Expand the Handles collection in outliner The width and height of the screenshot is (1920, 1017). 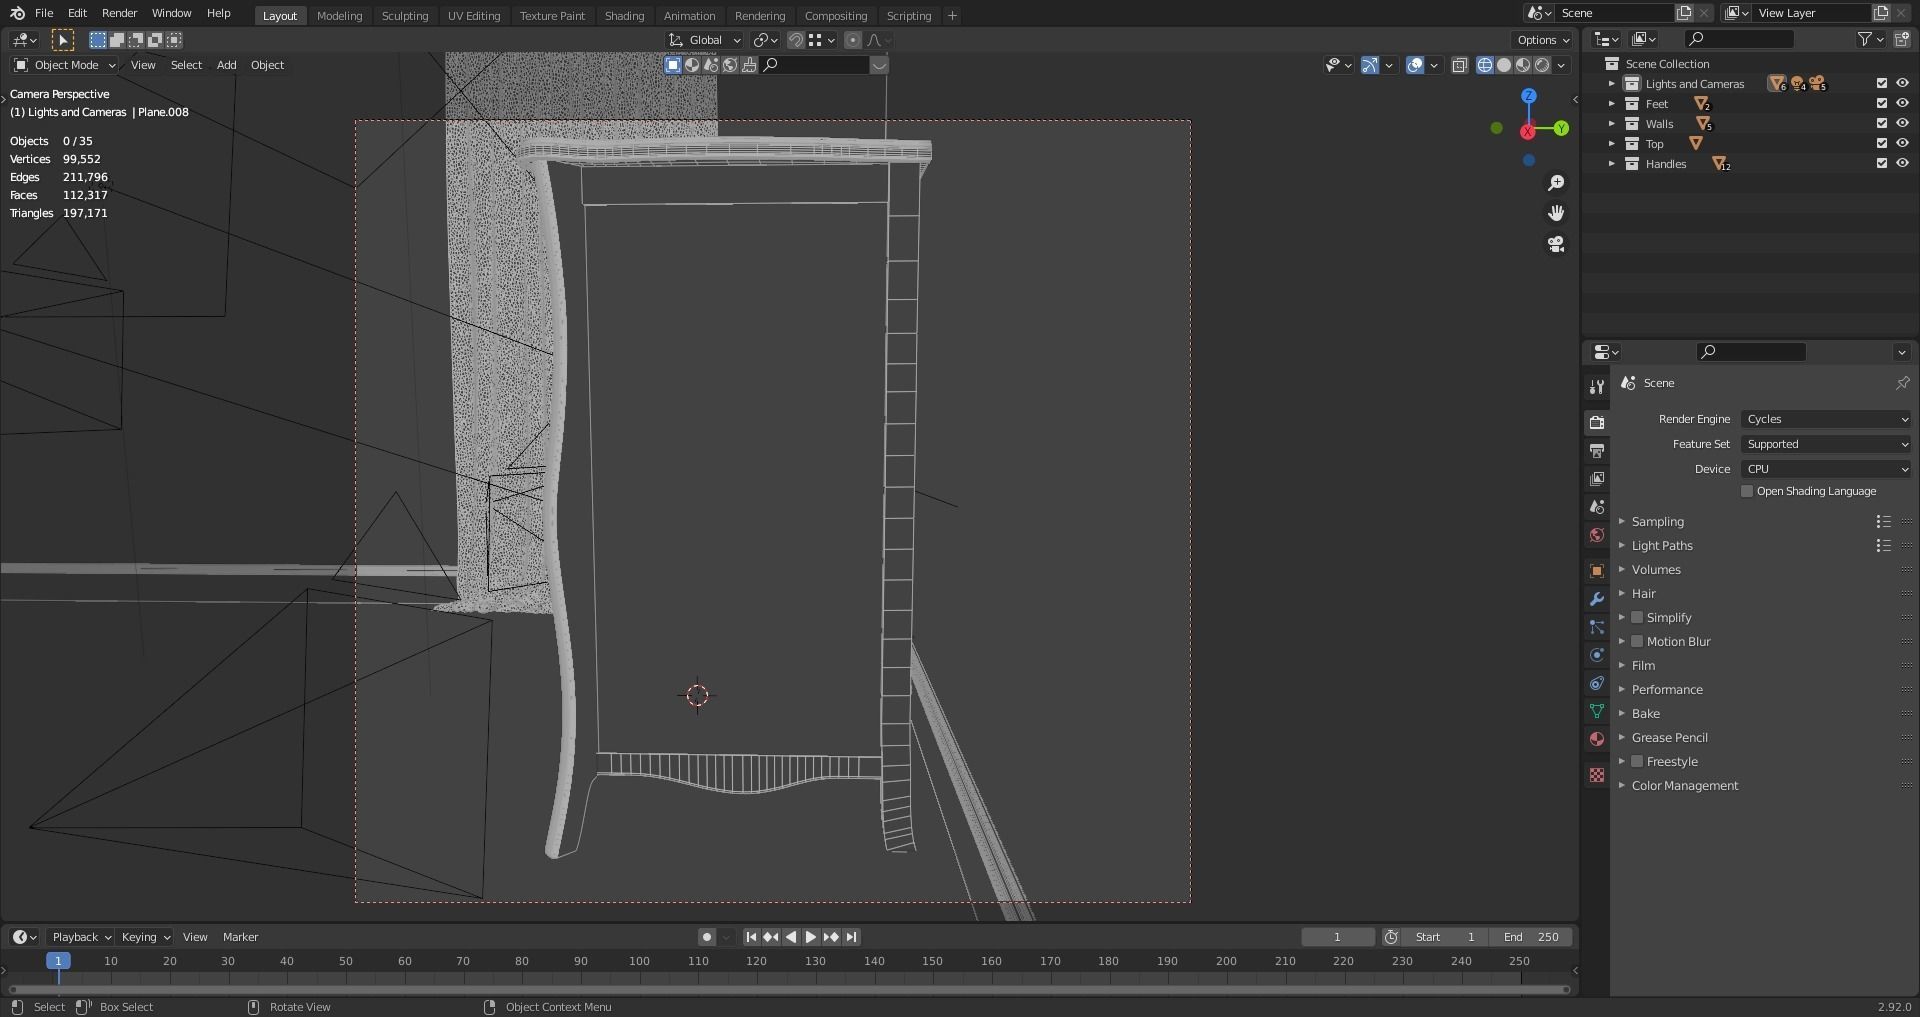[x=1612, y=164]
